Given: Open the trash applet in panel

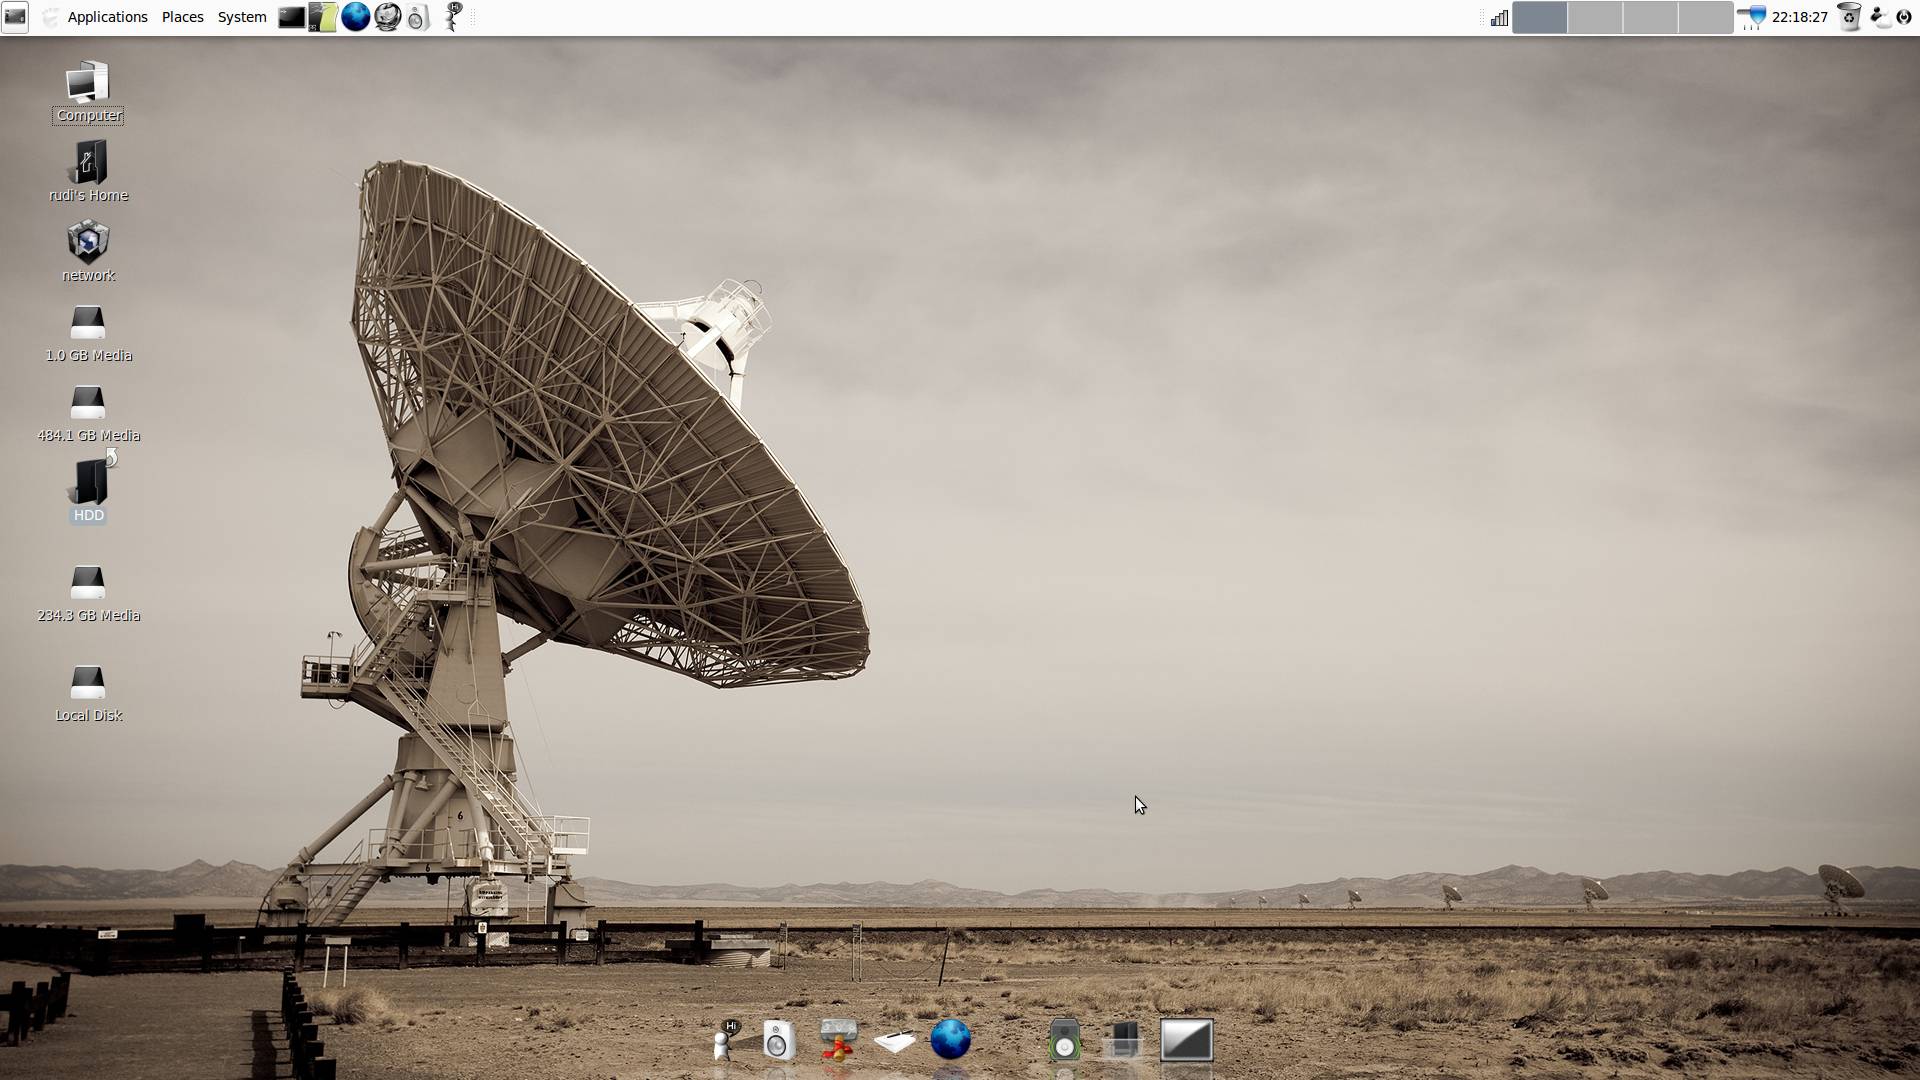Looking at the screenshot, I should tap(1849, 17).
